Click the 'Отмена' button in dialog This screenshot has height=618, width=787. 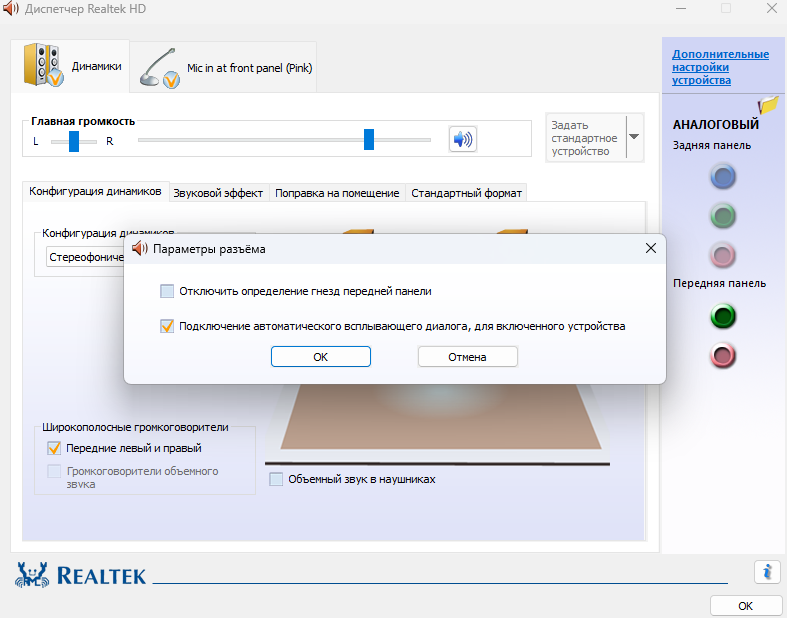click(467, 357)
